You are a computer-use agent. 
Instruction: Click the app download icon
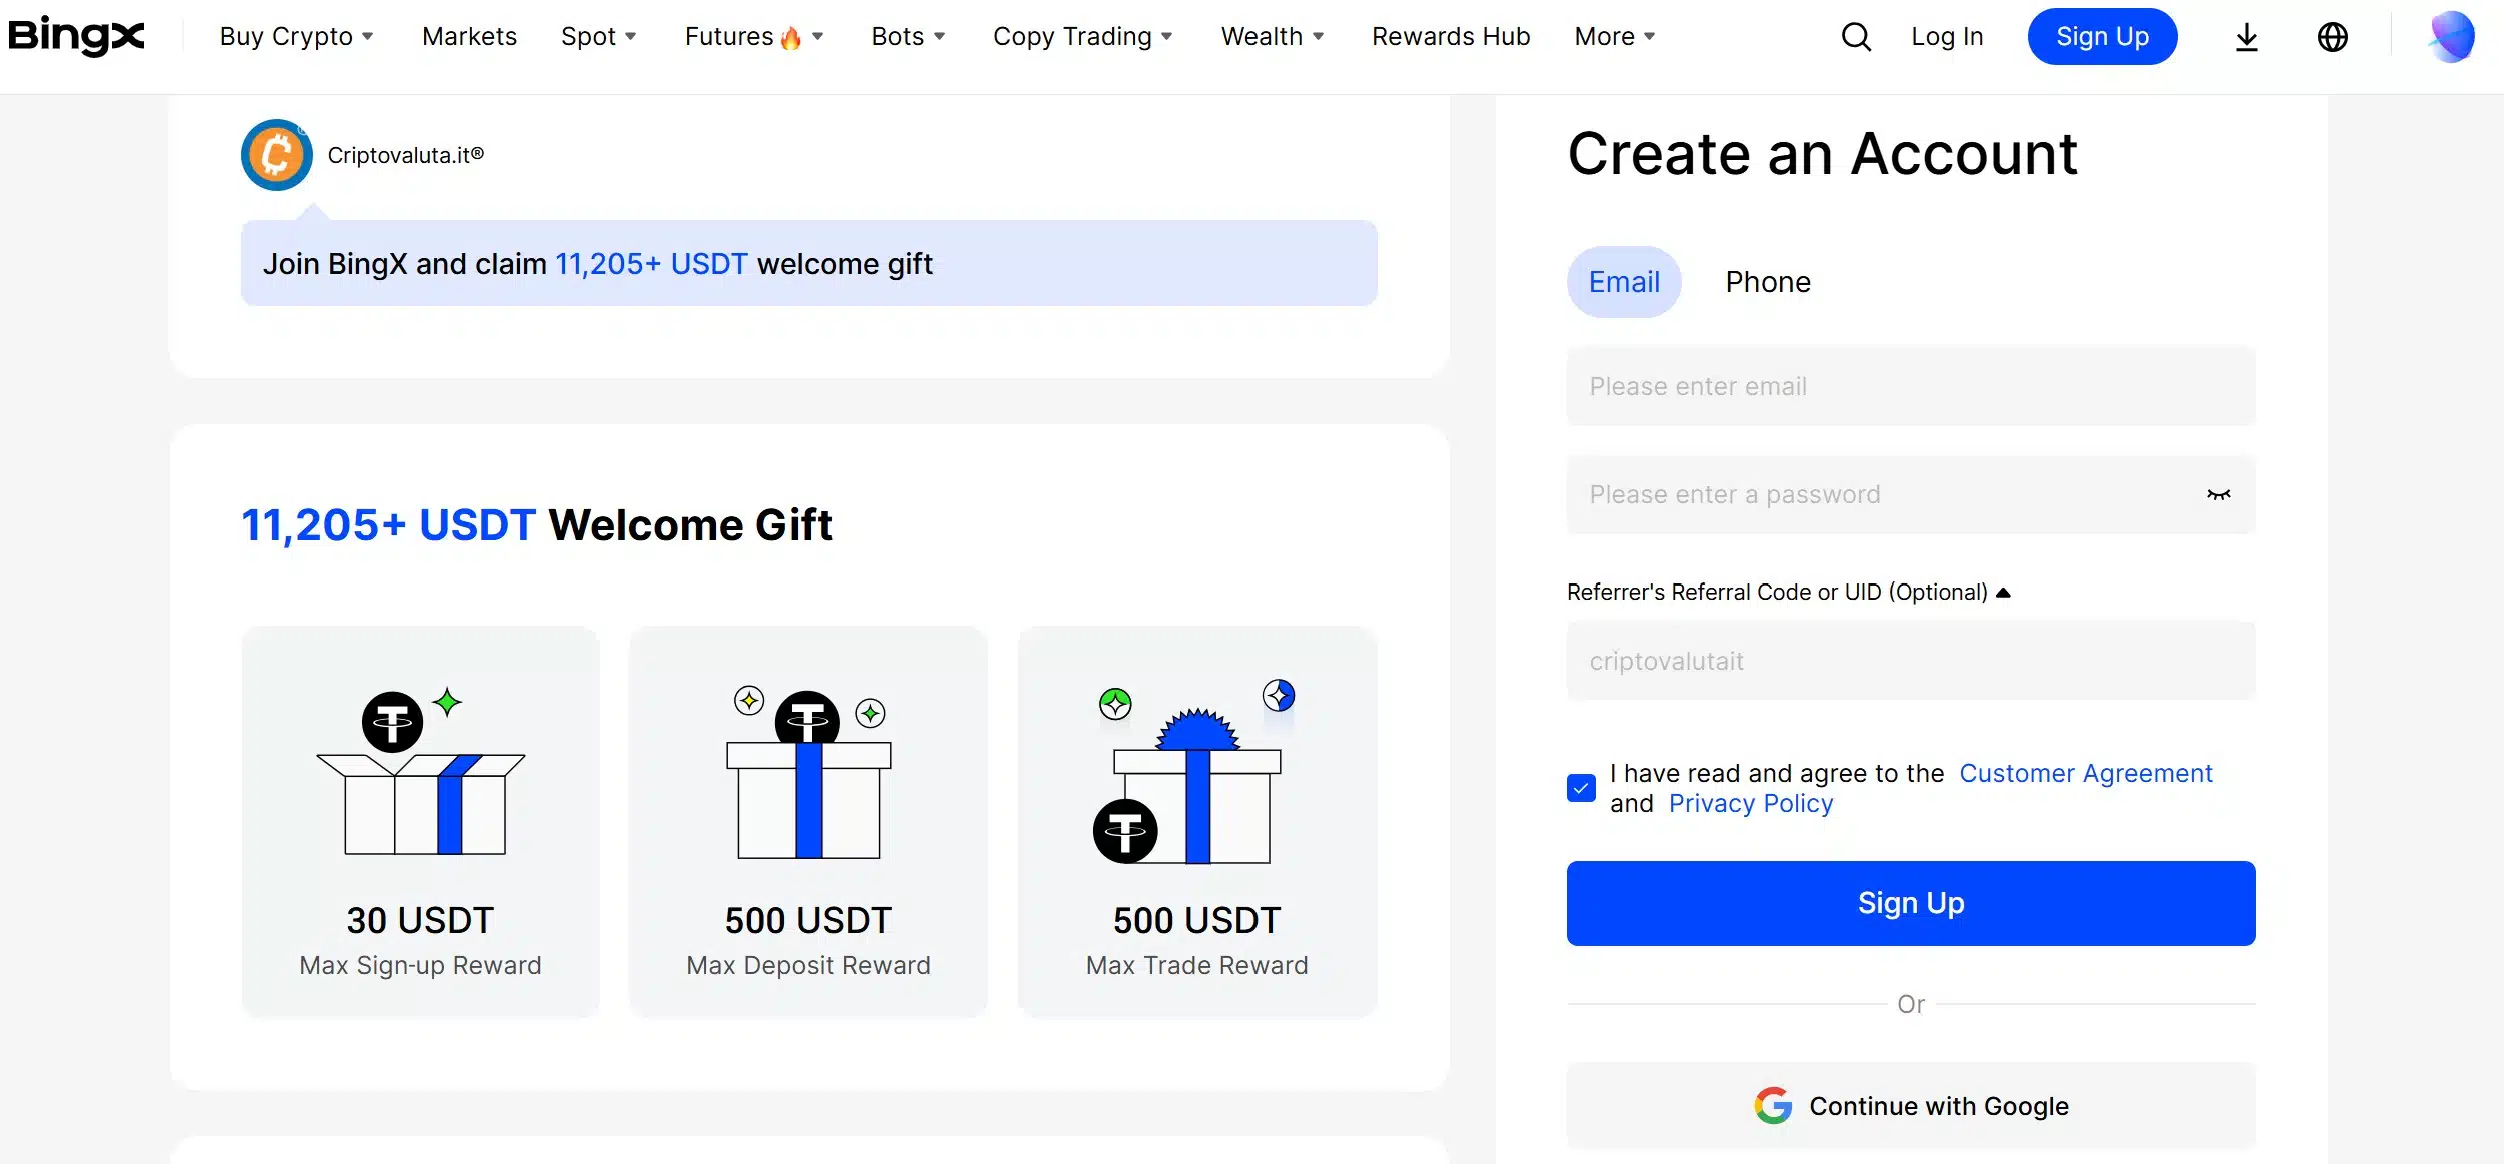(x=2246, y=36)
